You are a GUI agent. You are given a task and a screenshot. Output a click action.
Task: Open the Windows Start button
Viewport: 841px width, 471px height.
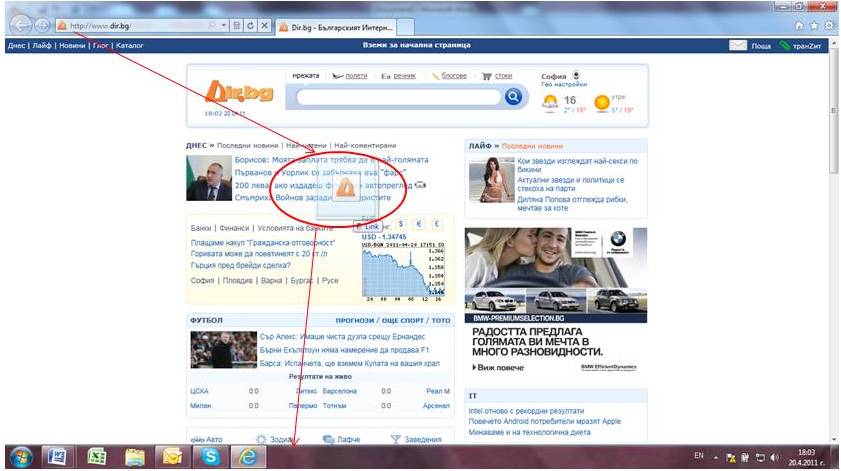coord(21,457)
